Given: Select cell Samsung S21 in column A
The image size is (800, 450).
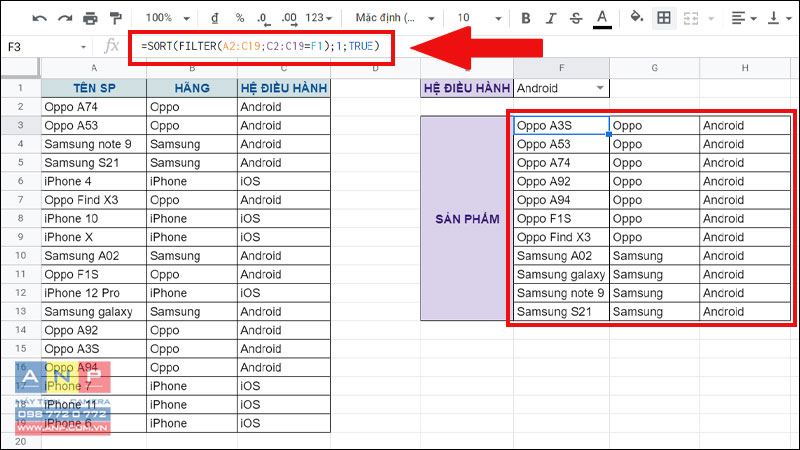Looking at the screenshot, I should [x=94, y=162].
